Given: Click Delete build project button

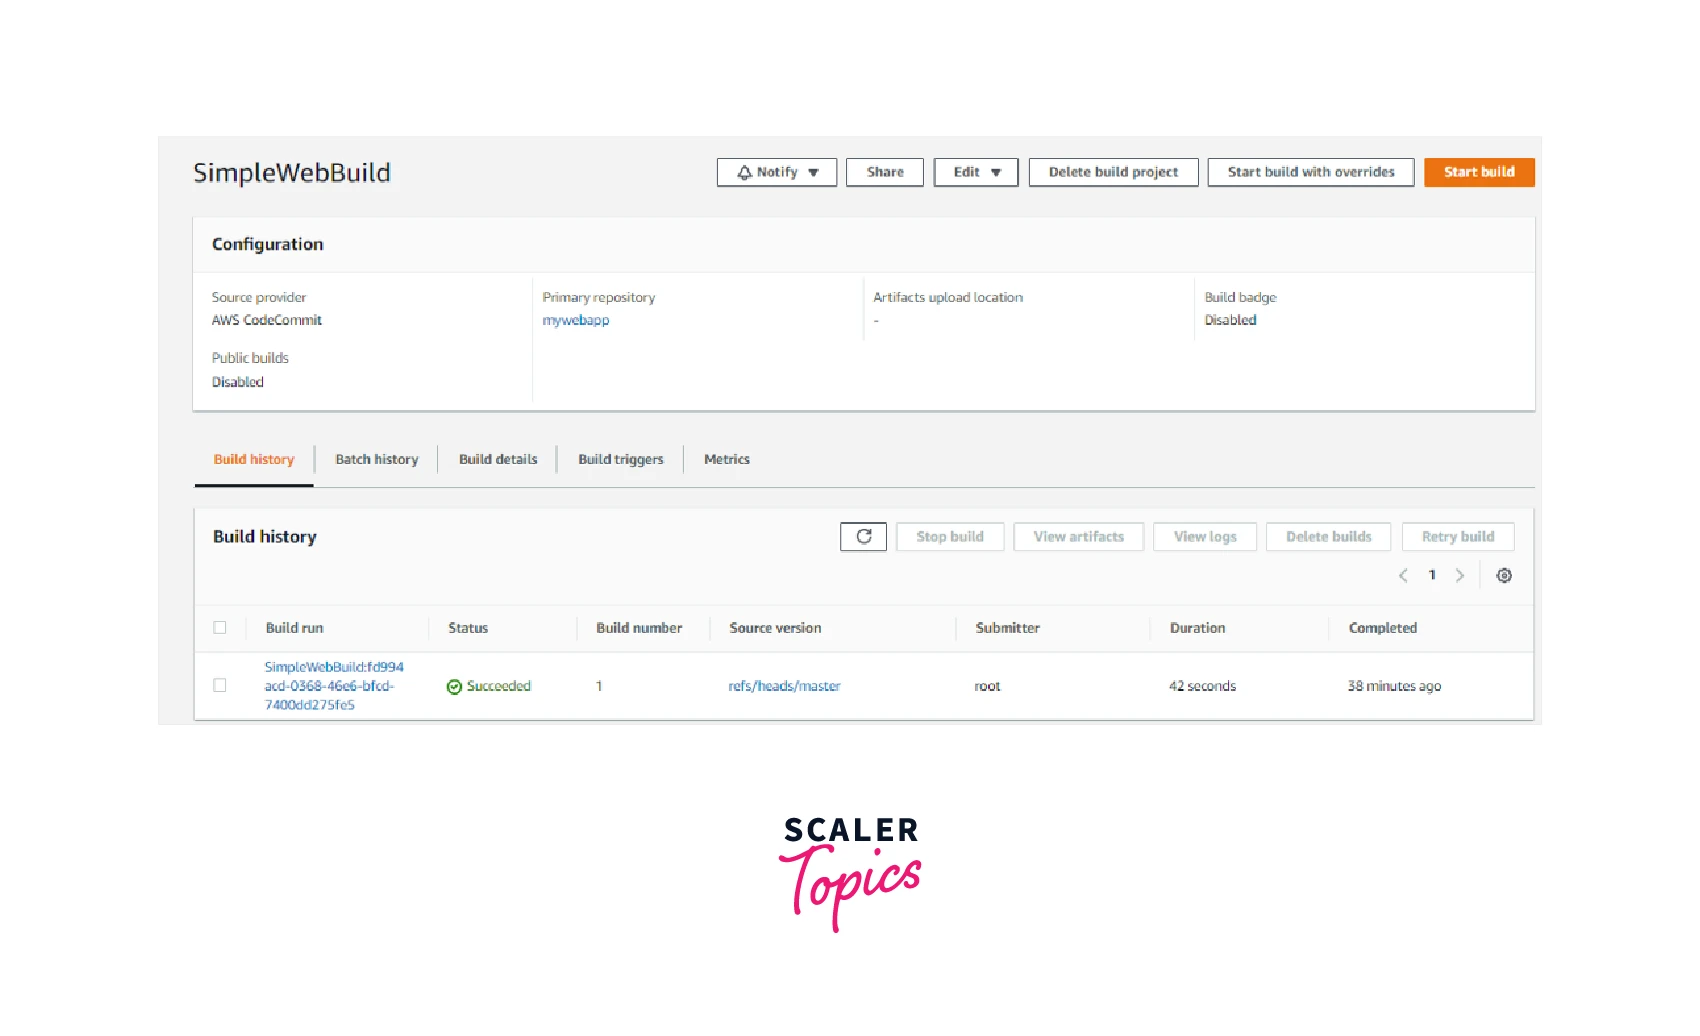Looking at the screenshot, I should pos(1113,172).
